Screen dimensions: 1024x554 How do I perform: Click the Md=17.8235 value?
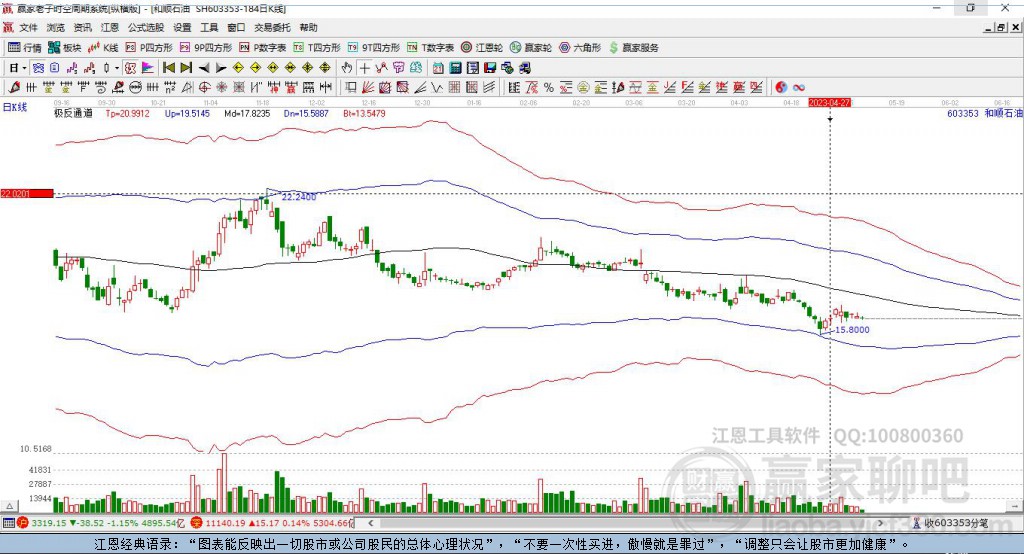point(247,113)
